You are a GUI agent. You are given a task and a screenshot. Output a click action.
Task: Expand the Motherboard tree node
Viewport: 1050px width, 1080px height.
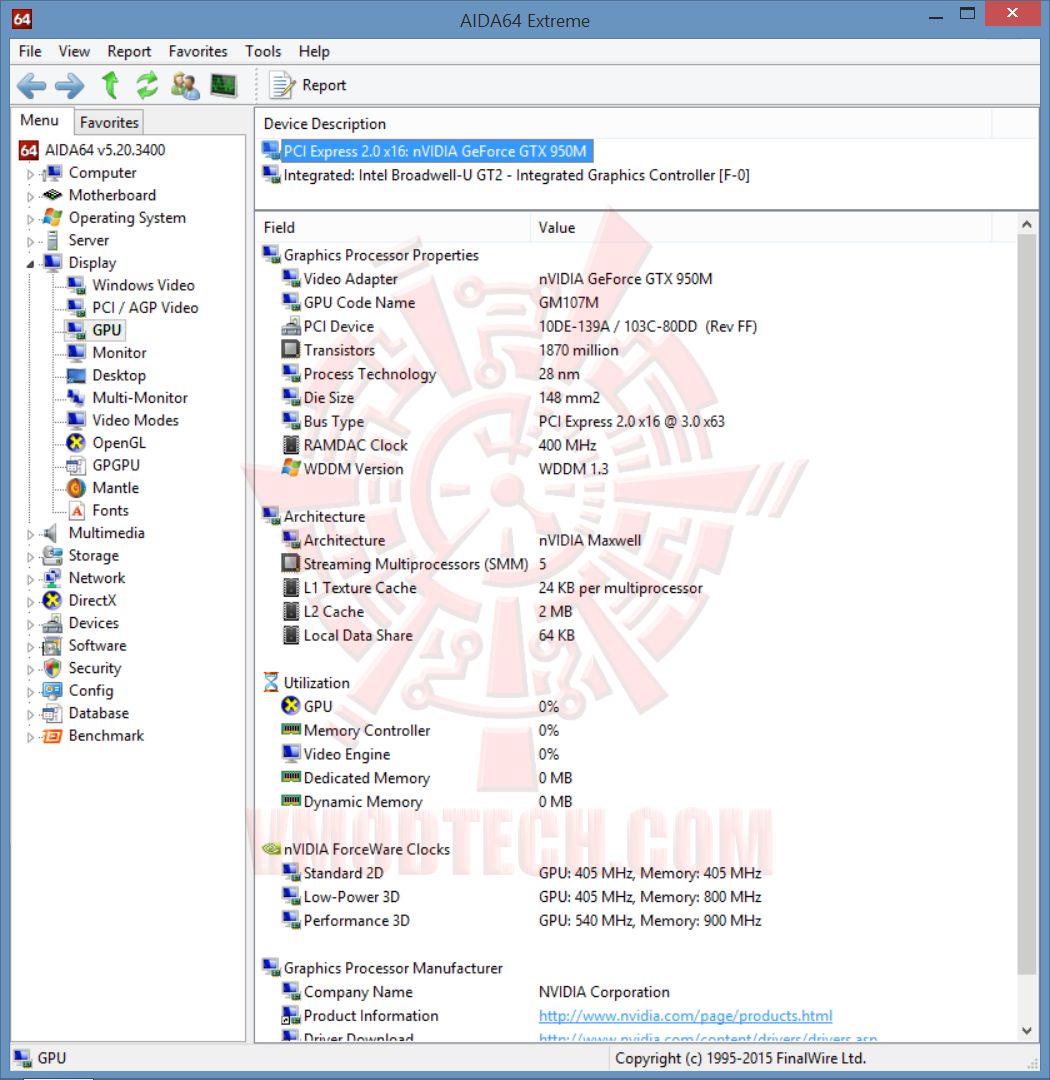coord(30,196)
